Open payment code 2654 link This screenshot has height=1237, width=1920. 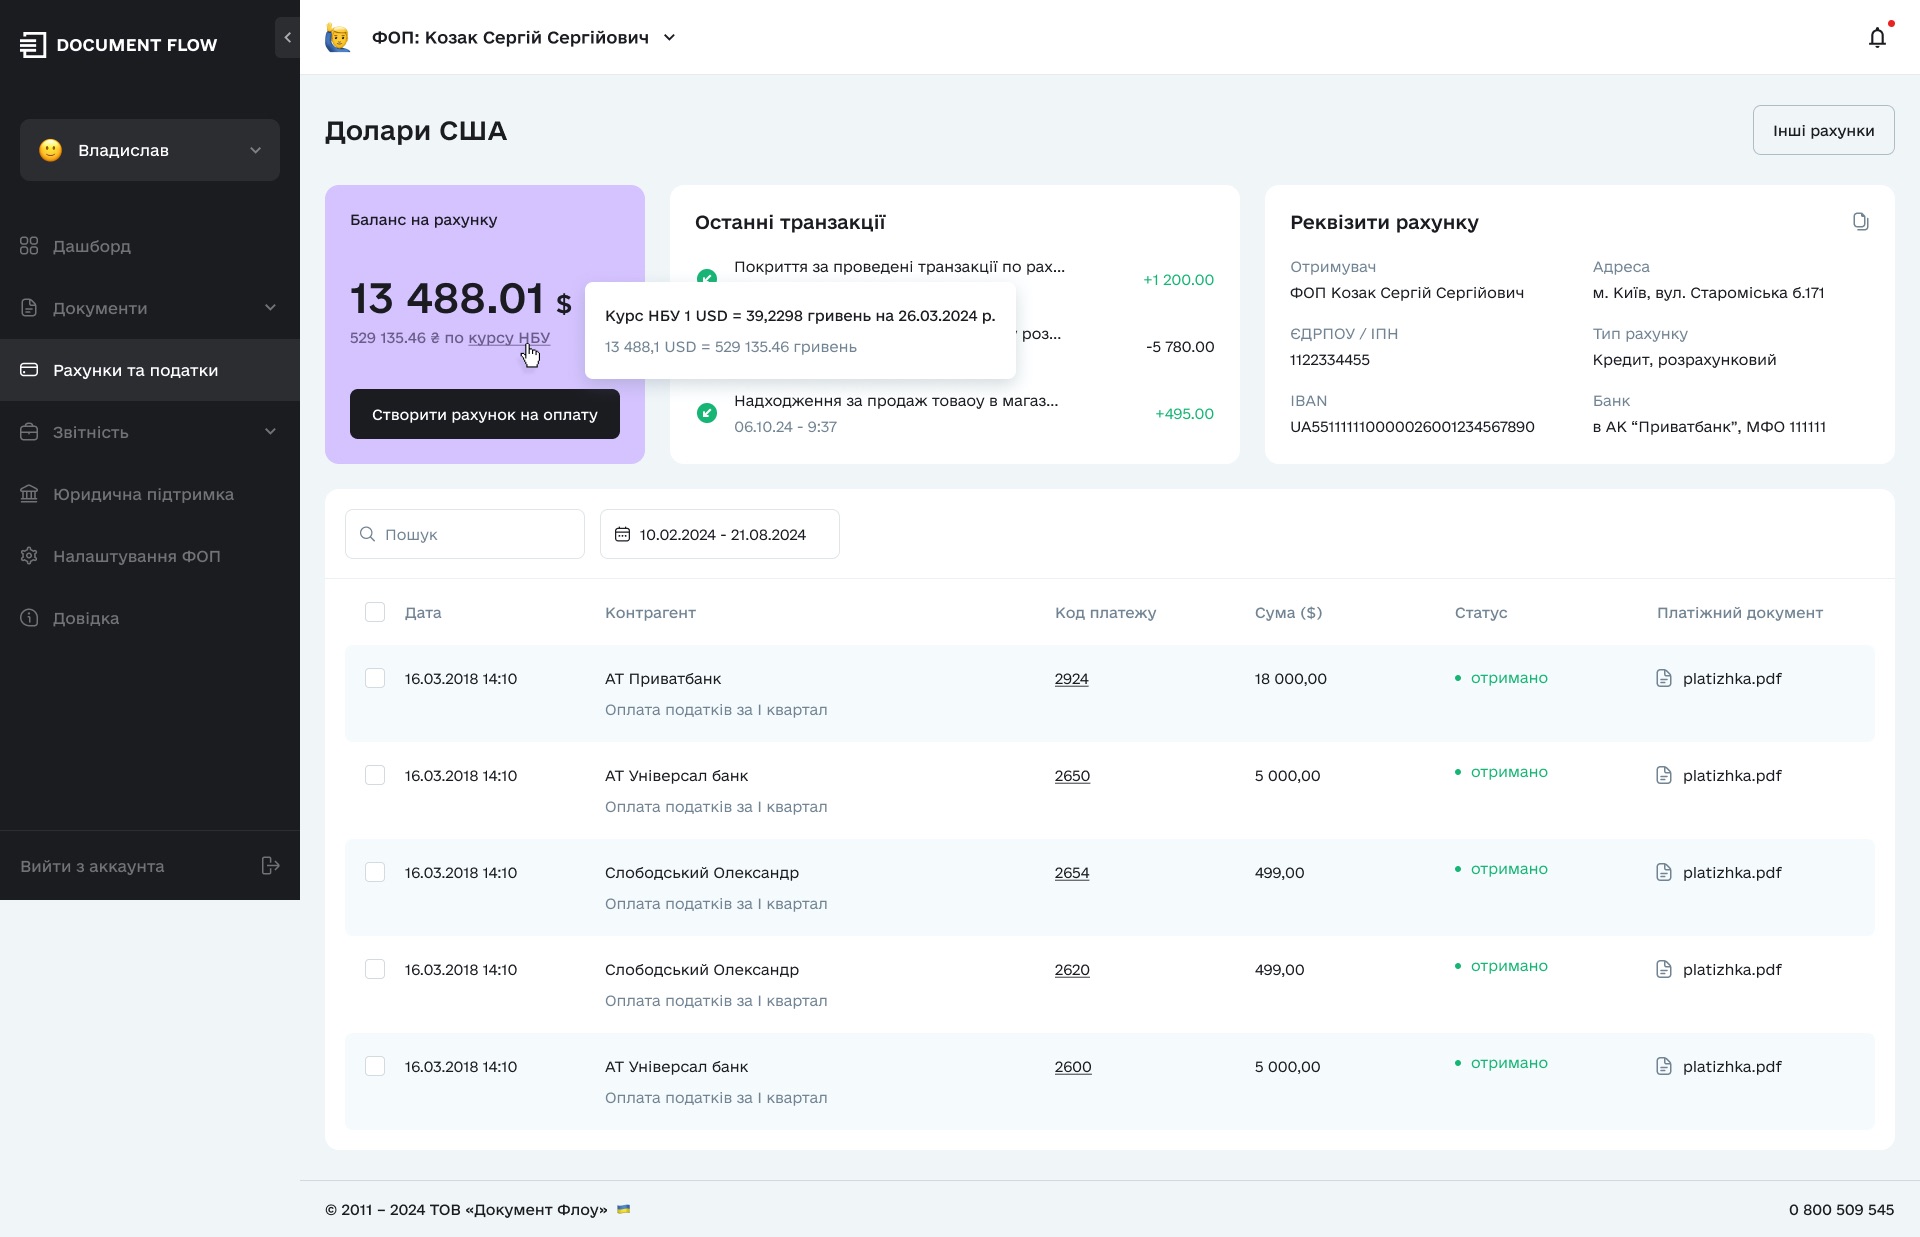tap(1072, 872)
